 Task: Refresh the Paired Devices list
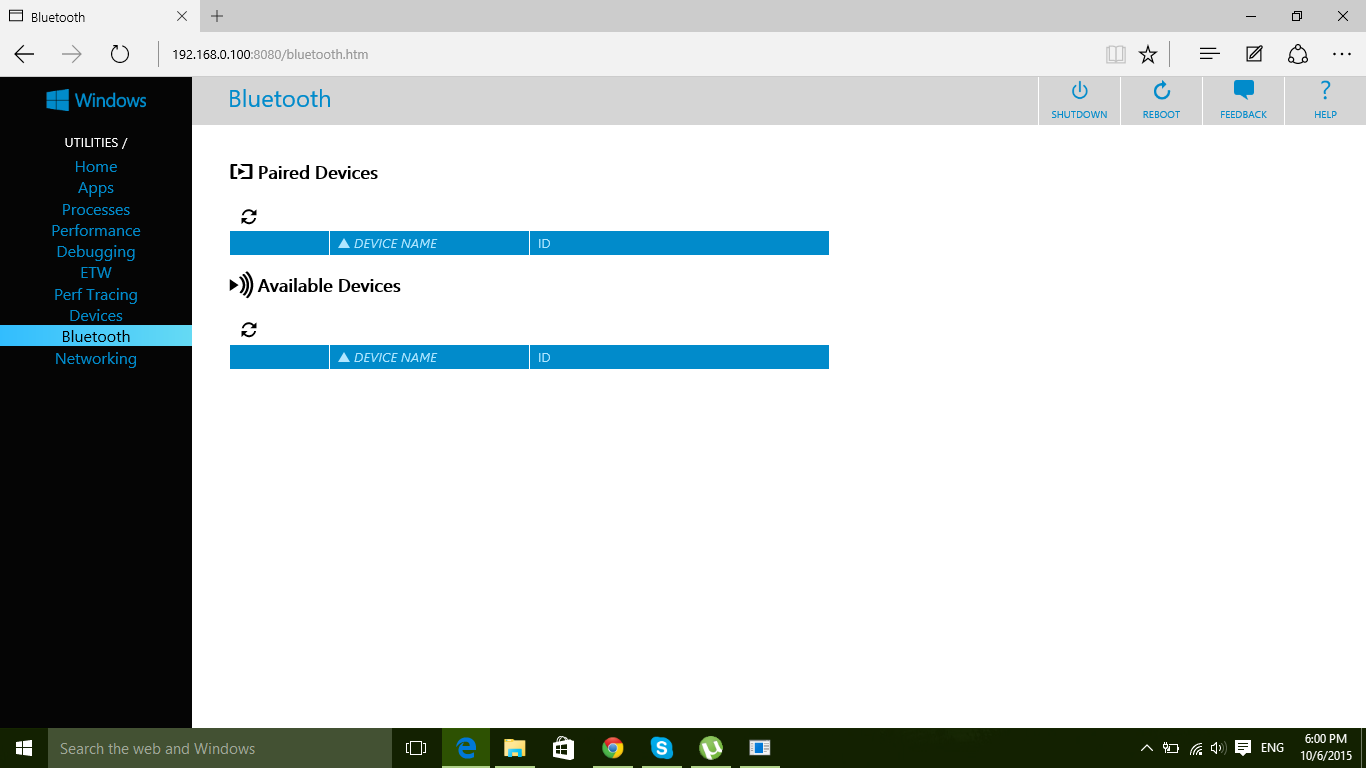coord(249,216)
